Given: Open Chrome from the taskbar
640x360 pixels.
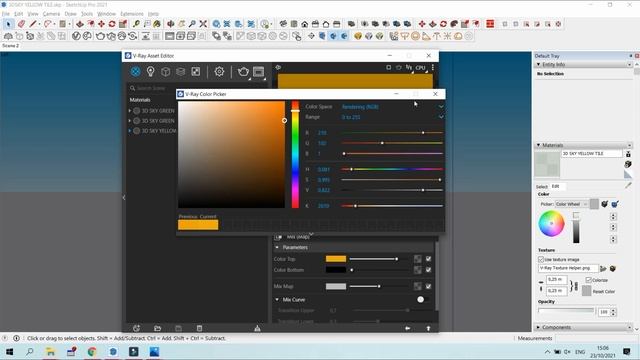Looking at the screenshot, I should (92, 351).
